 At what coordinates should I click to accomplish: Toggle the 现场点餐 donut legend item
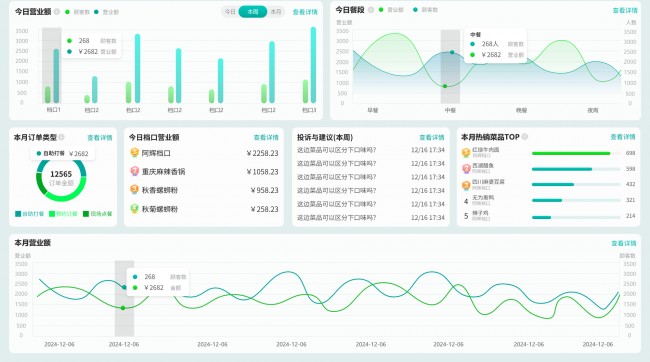point(97,214)
